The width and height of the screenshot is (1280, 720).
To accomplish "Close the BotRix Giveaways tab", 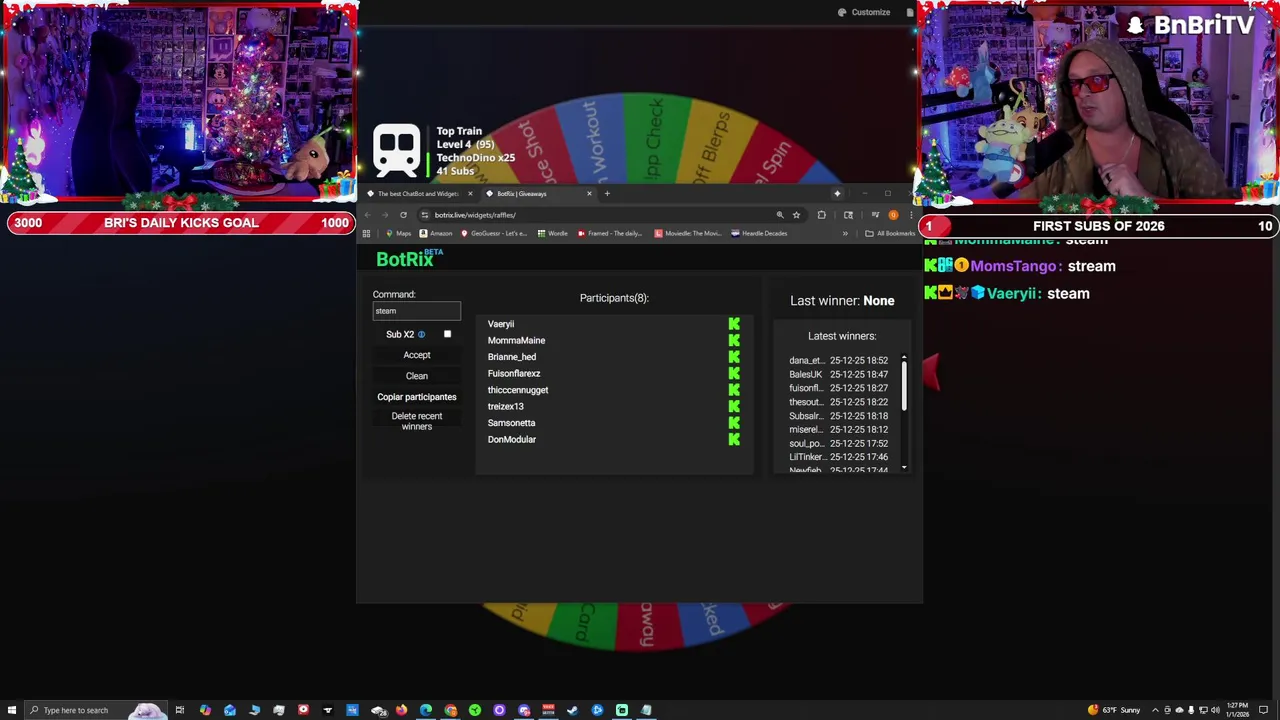I will [x=589, y=193].
